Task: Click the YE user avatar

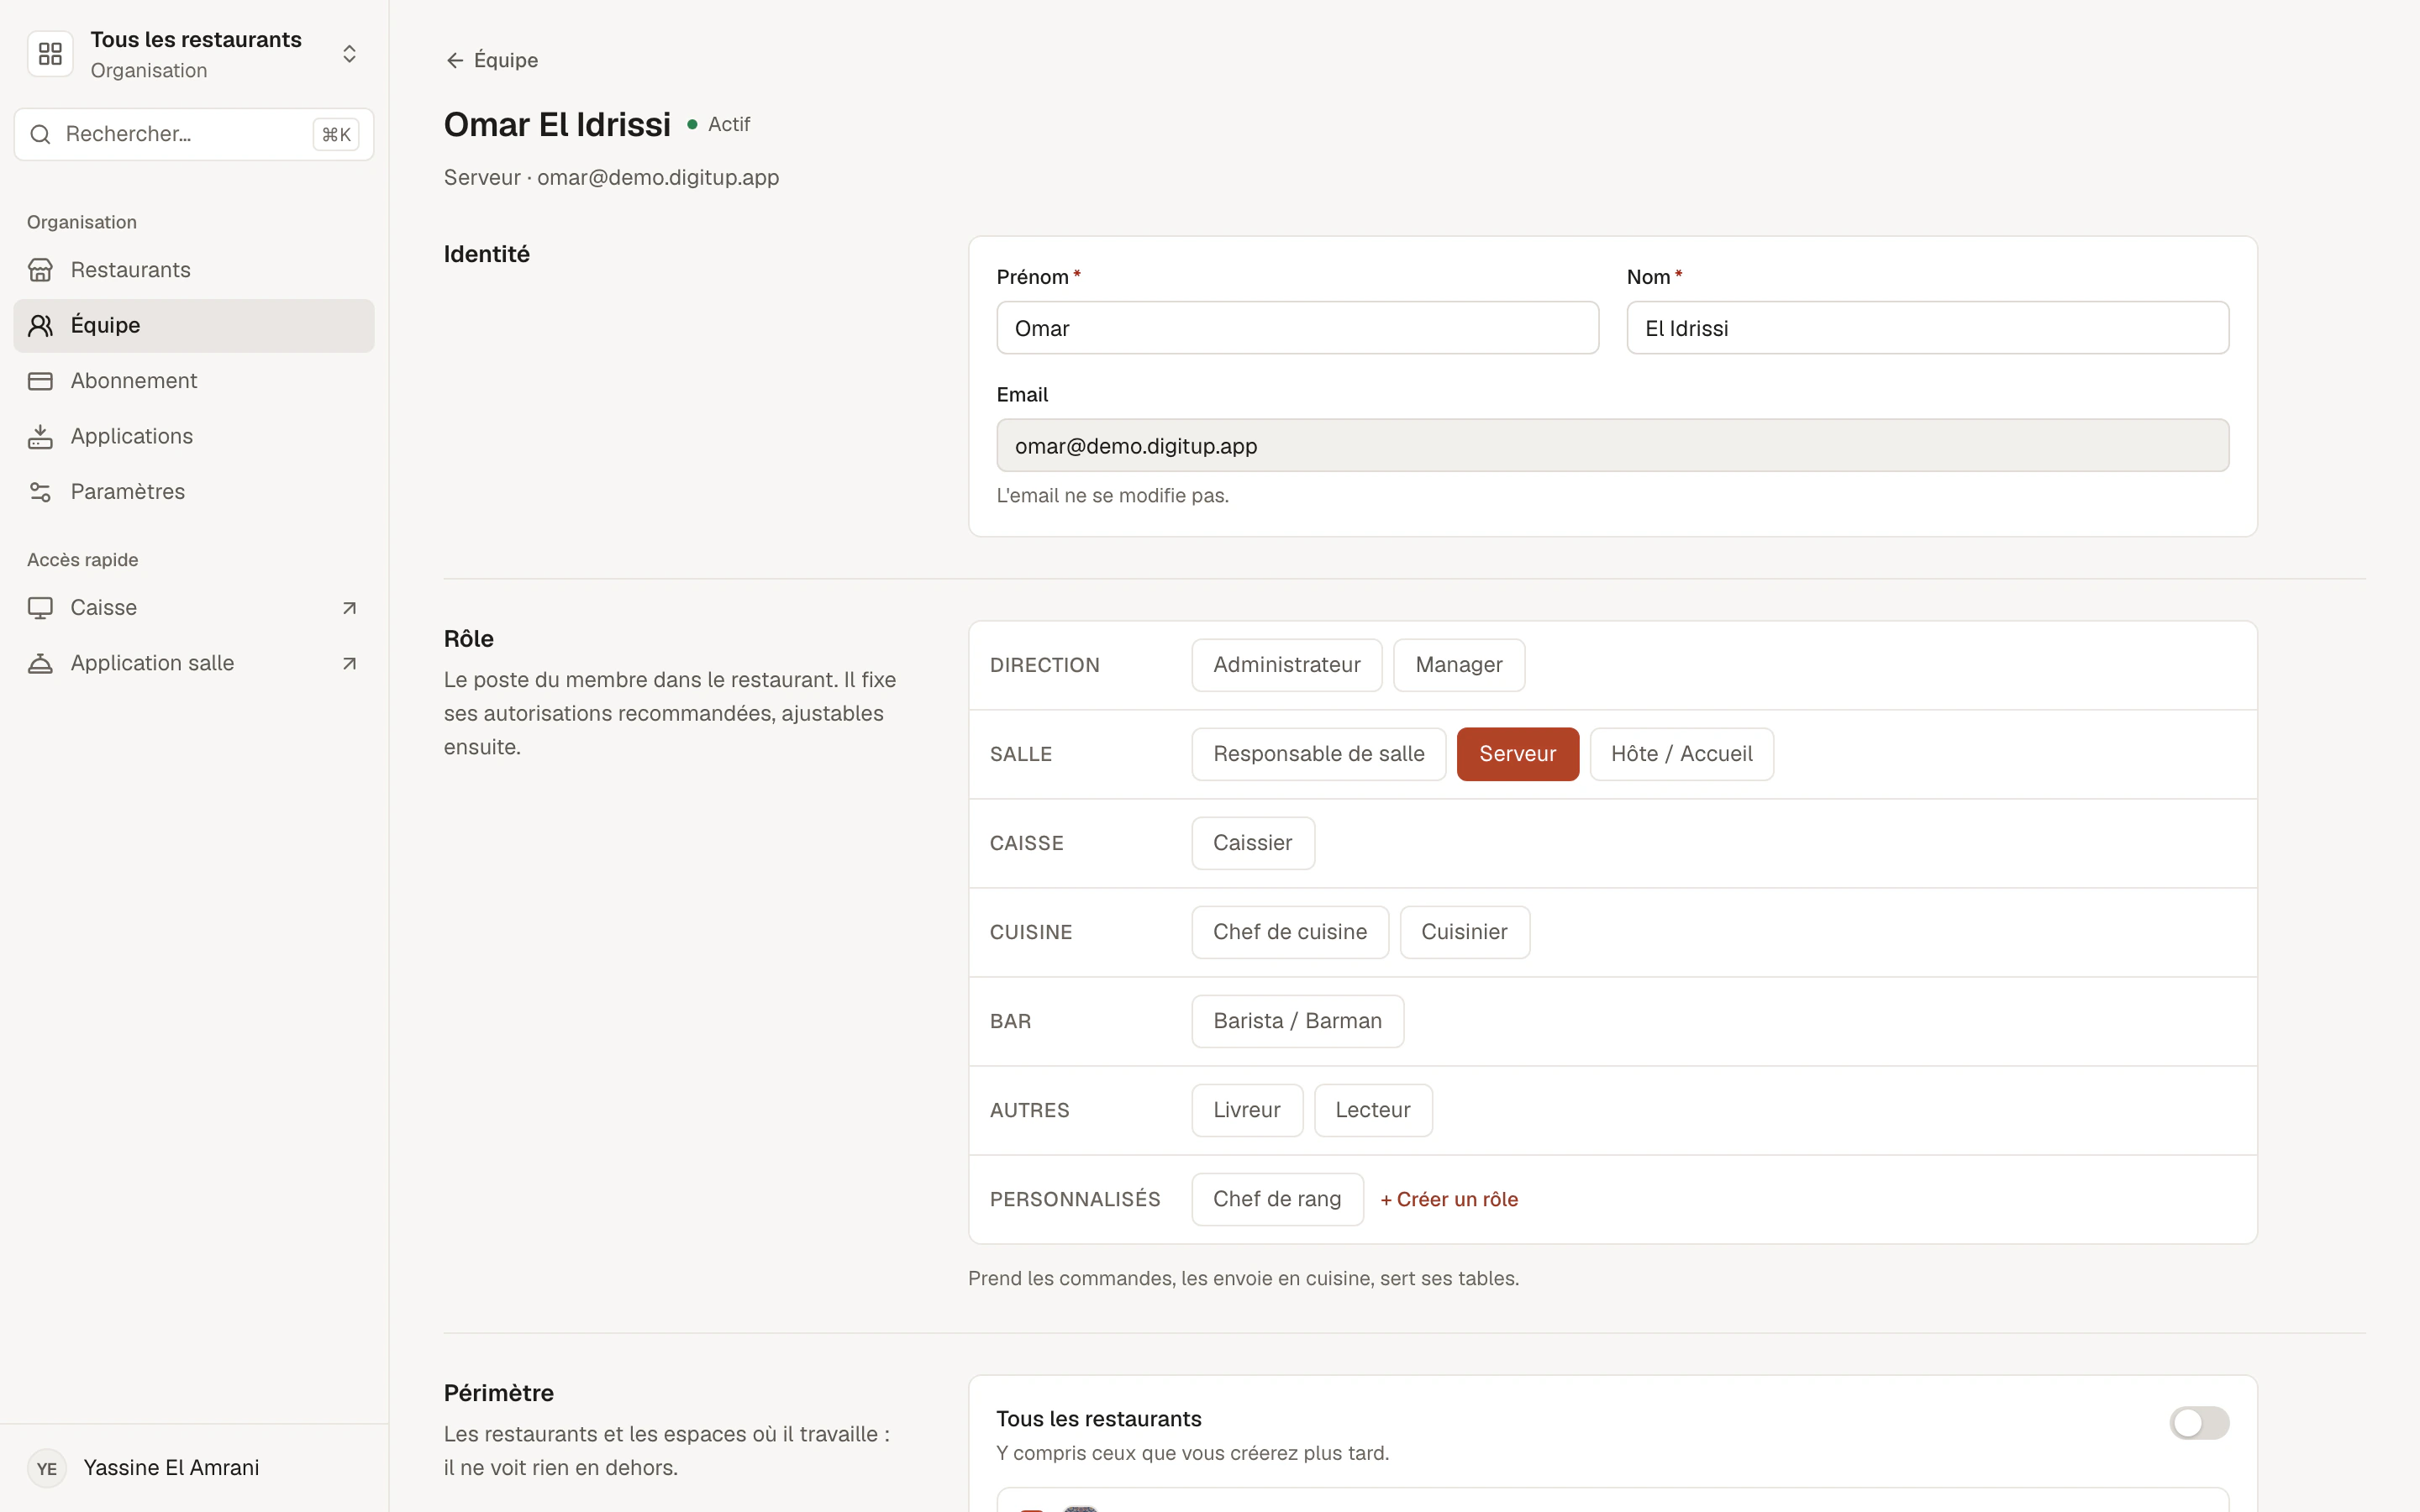Action: click(47, 1468)
